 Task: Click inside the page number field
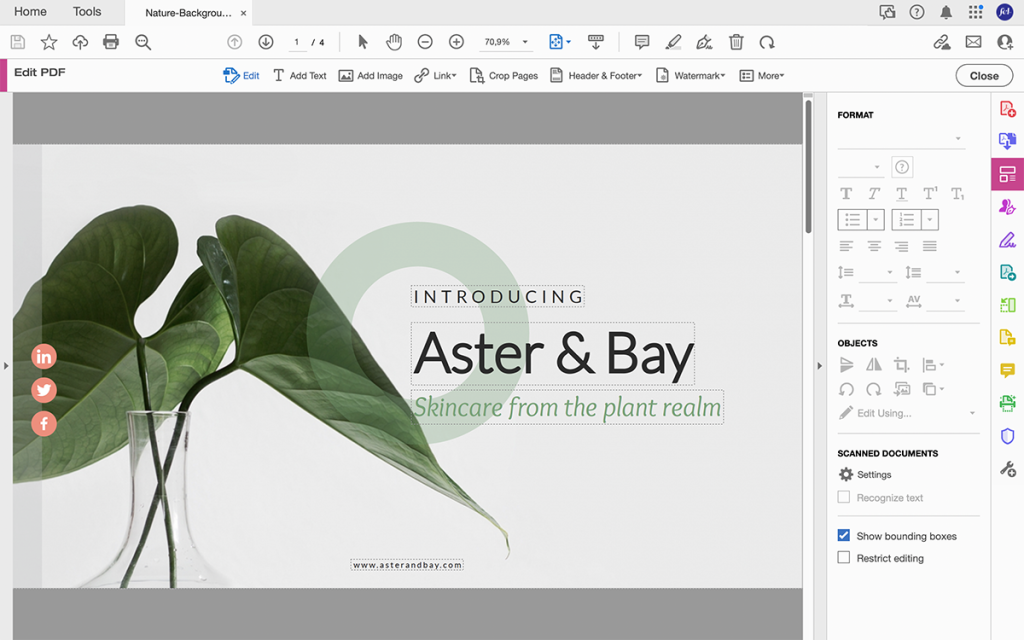tap(296, 42)
